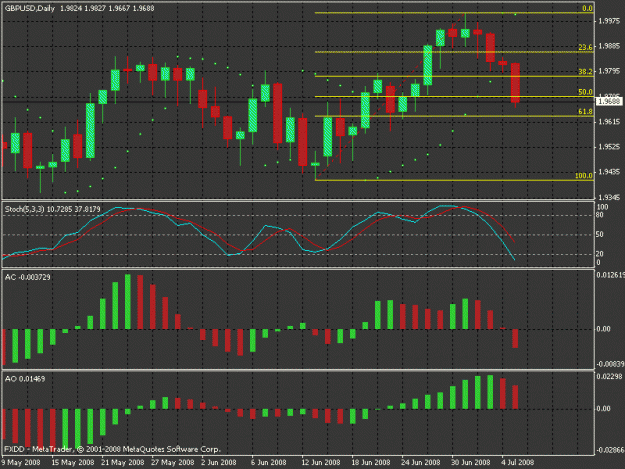This screenshot has height=469, width=625.
Task: Click the Fibonacci 50.0 level label
Action: (x=586, y=92)
